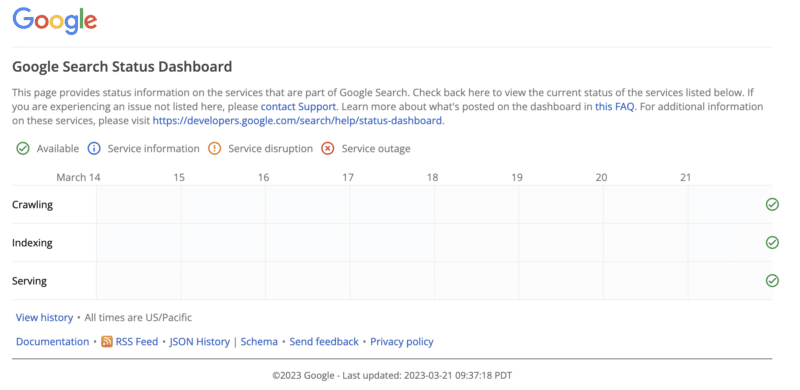Click Send feedback link
800x390 pixels.
tap(324, 342)
